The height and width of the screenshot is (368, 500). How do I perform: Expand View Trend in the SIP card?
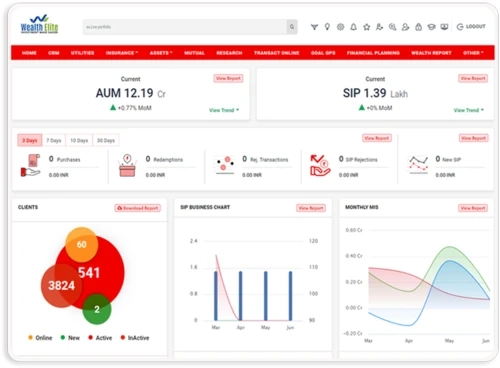469,110
